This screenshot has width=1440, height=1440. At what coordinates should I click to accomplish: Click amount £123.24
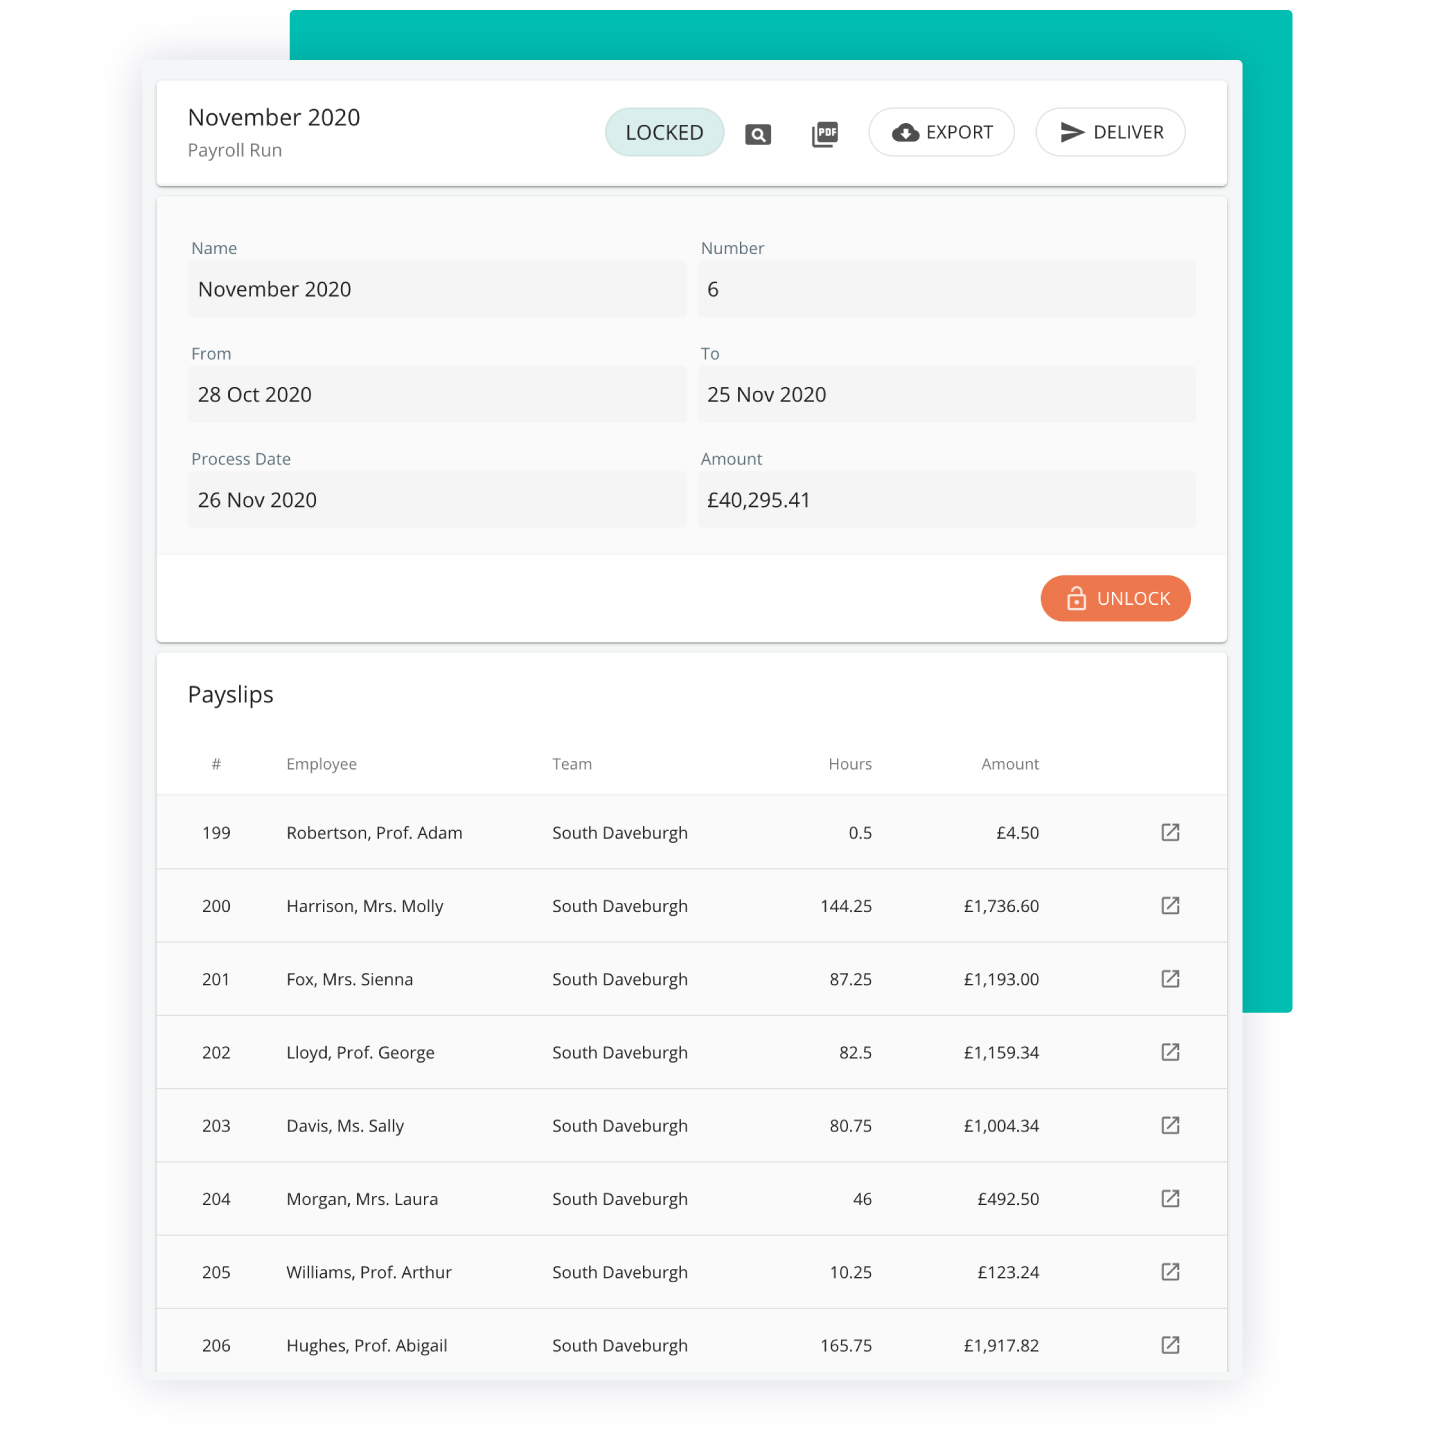1008,1272
